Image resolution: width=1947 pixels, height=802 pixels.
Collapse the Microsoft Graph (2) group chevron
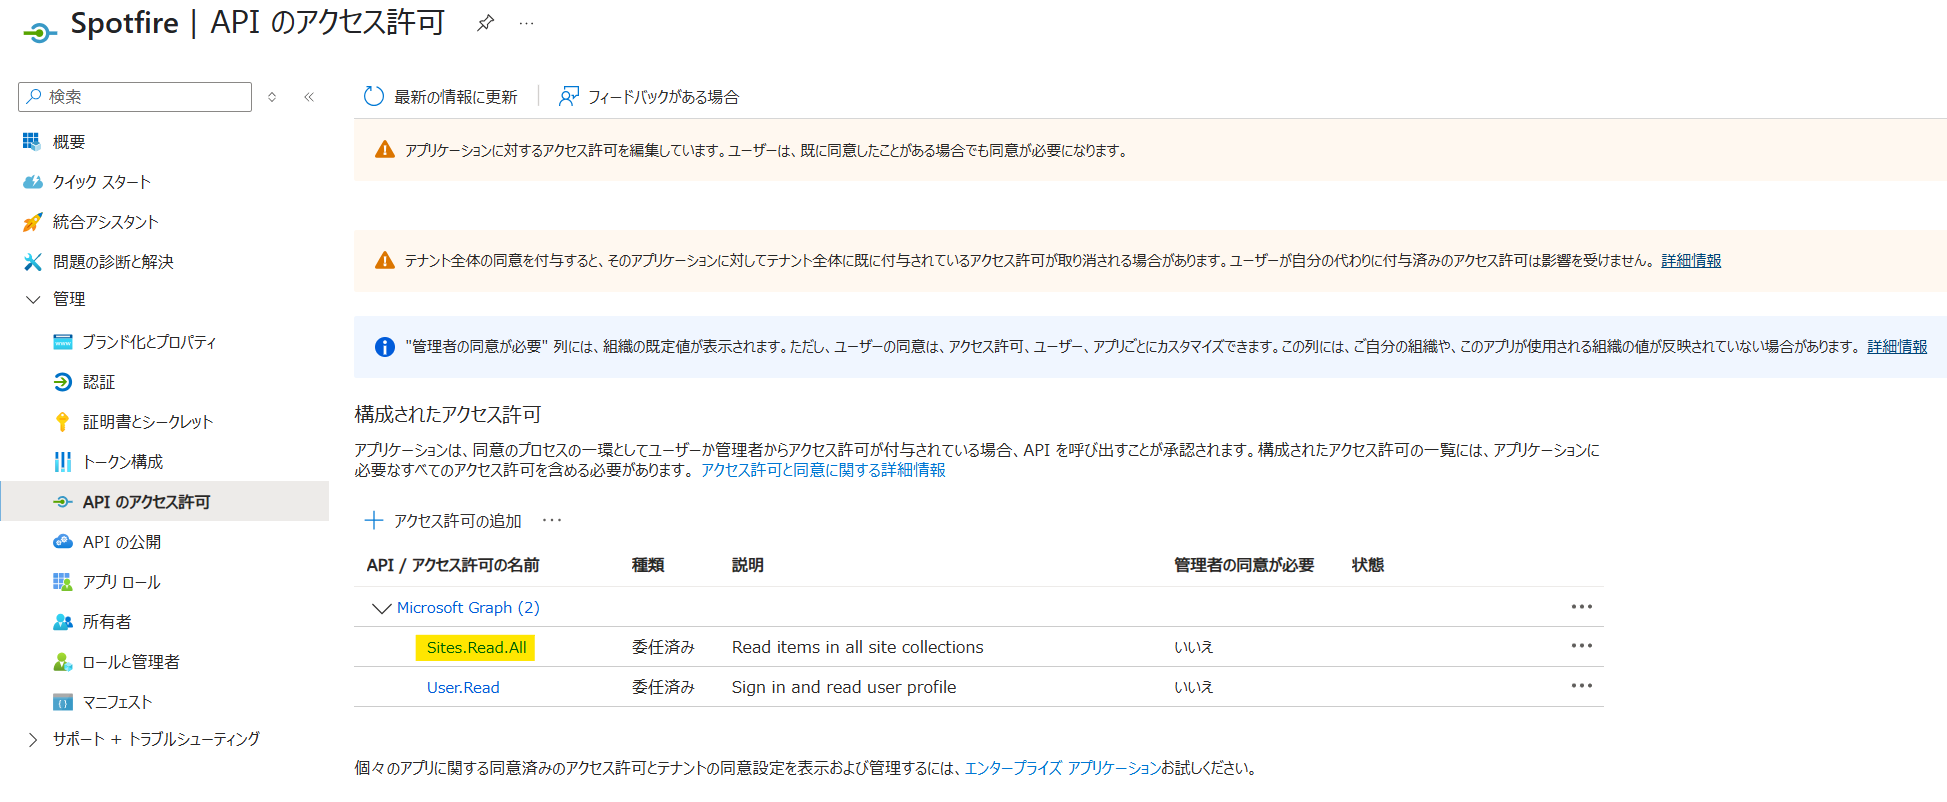click(381, 607)
